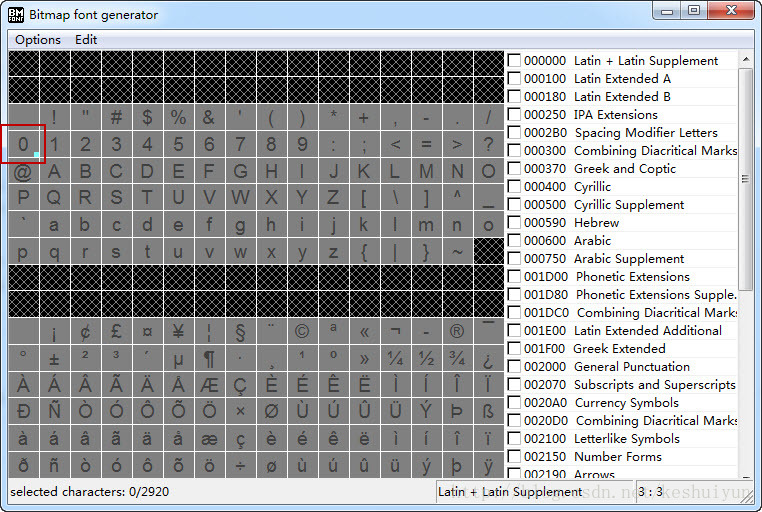Select the Latin Extended Additional entry text

pos(648,331)
